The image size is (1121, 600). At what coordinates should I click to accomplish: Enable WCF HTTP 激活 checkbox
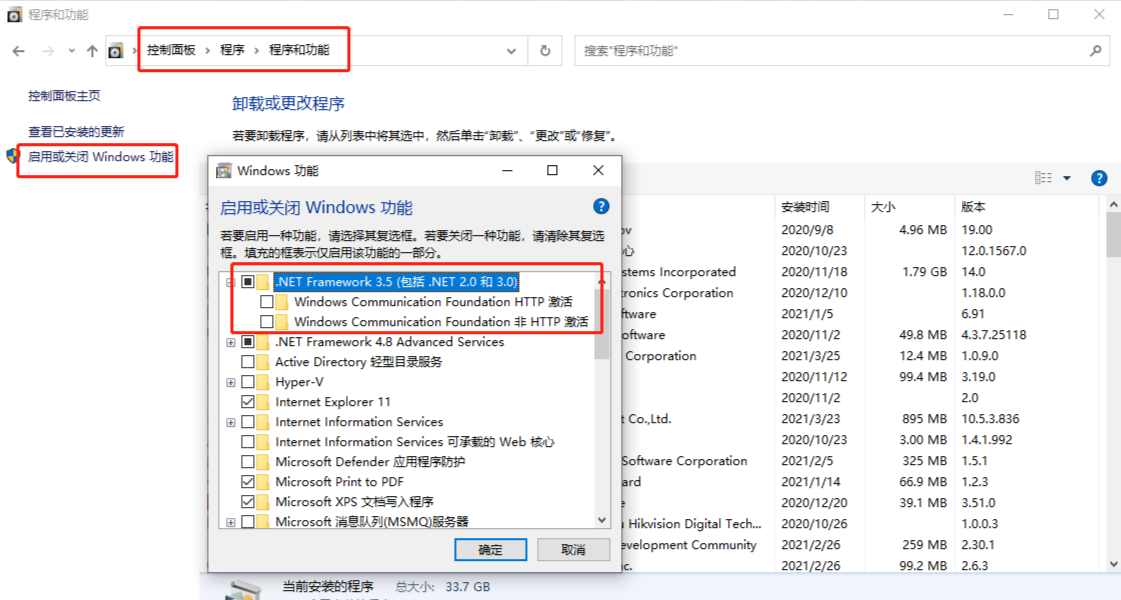(267, 302)
